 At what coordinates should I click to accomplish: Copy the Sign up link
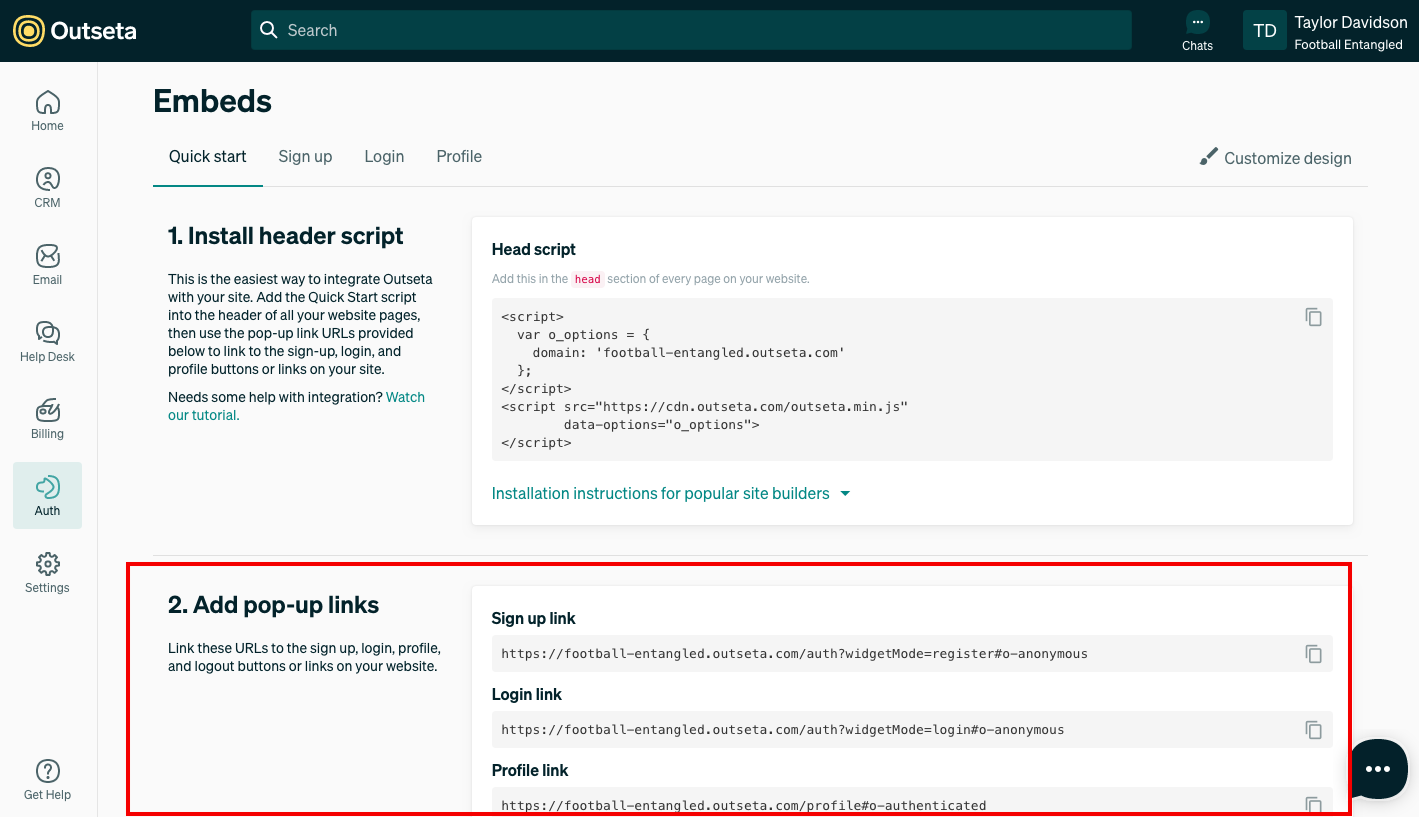pyautogui.click(x=1313, y=654)
